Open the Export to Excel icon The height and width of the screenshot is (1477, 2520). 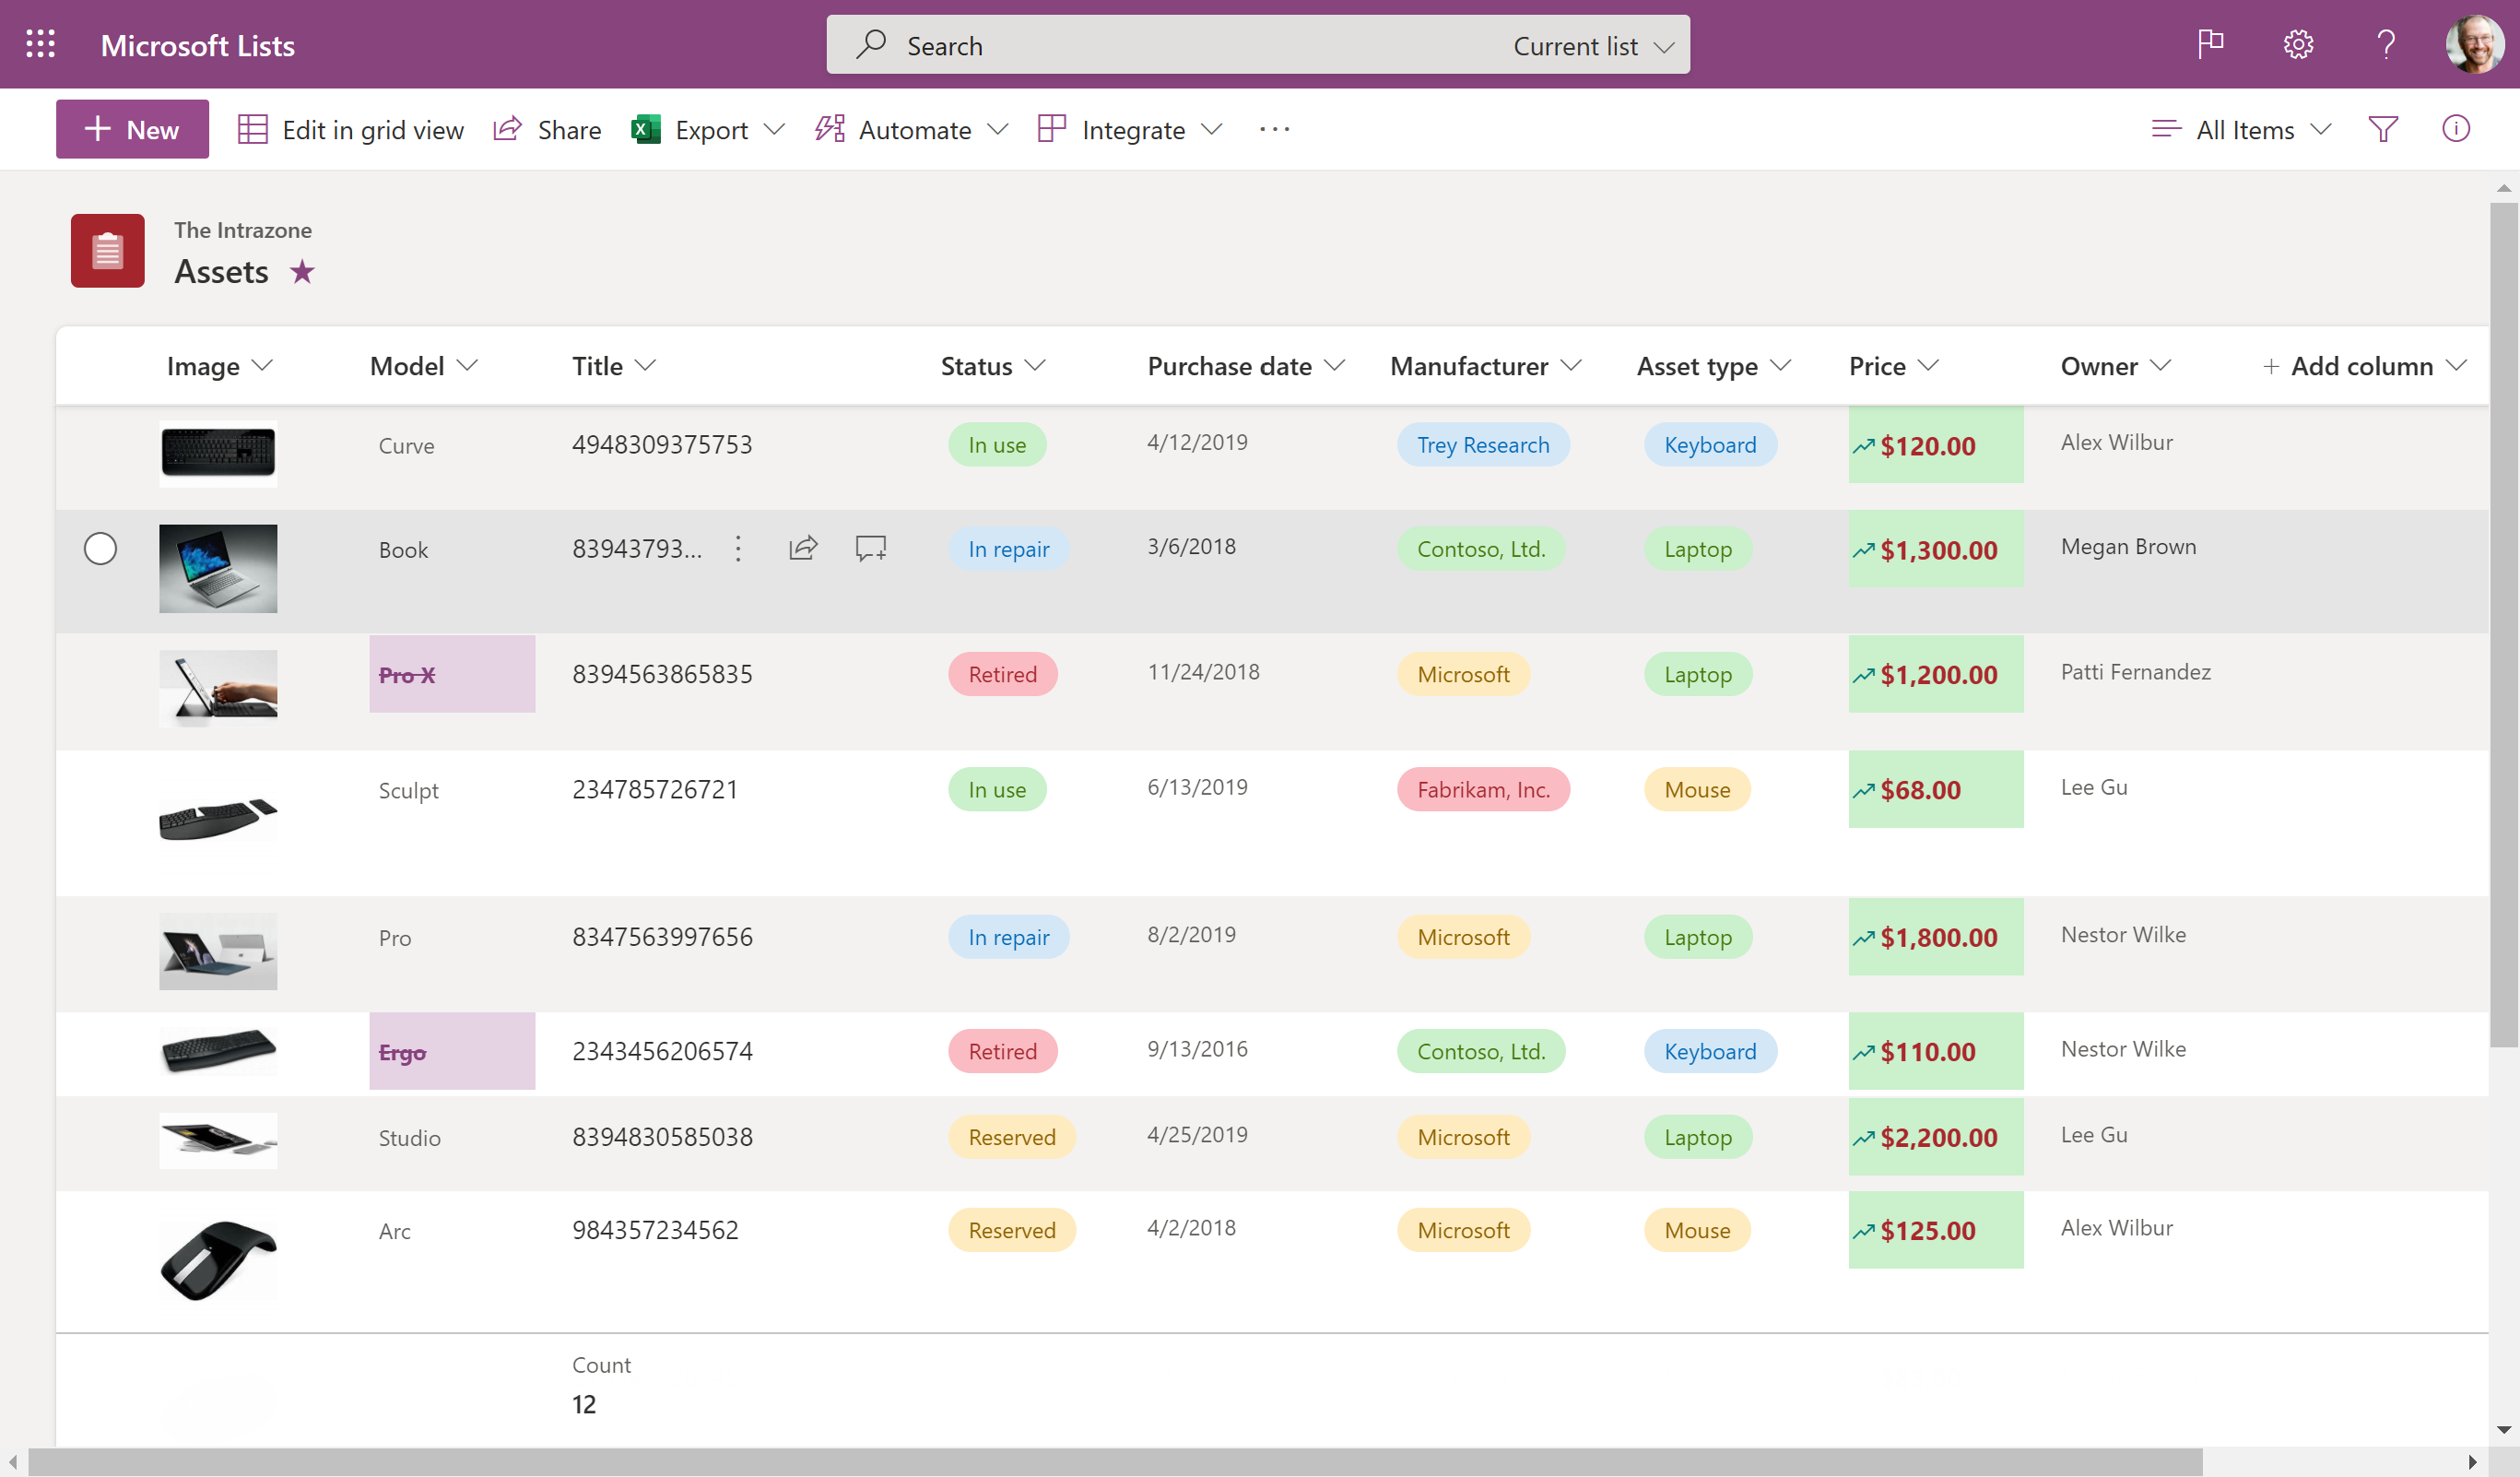pyautogui.click(x=645, y=129)
